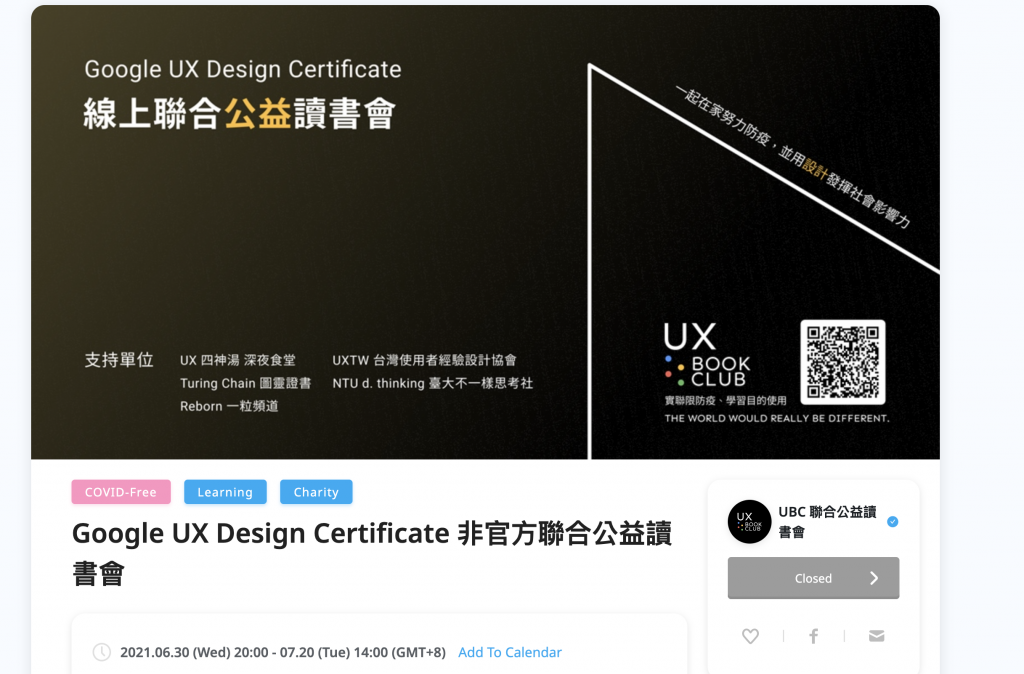Click the event date 2021.06.30 text
The image size is (1024, 674).
point(283,652)
